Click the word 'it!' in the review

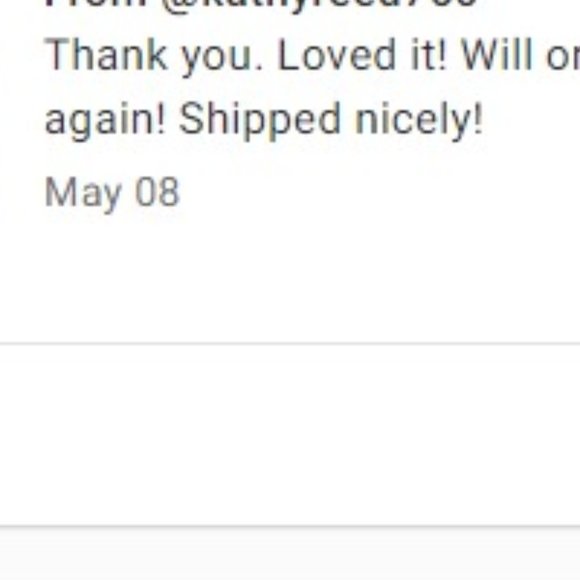(x=429, y=55)
